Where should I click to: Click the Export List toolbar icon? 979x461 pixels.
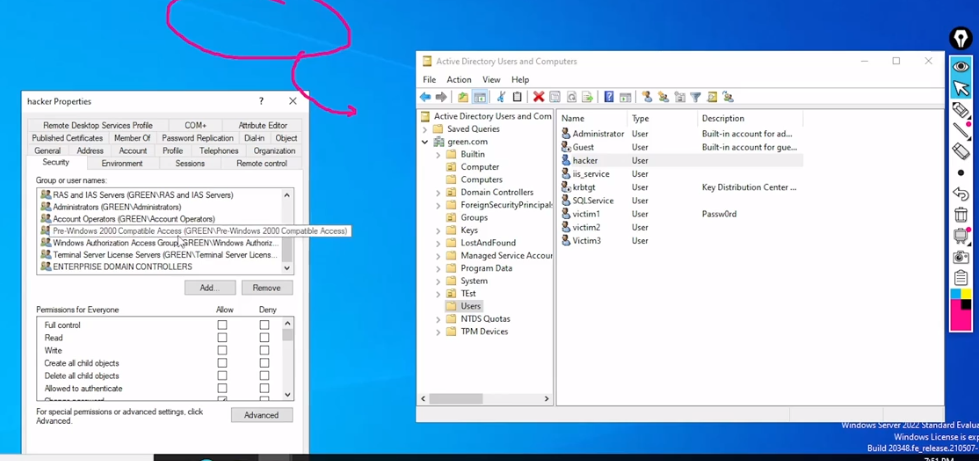[587, 97]
